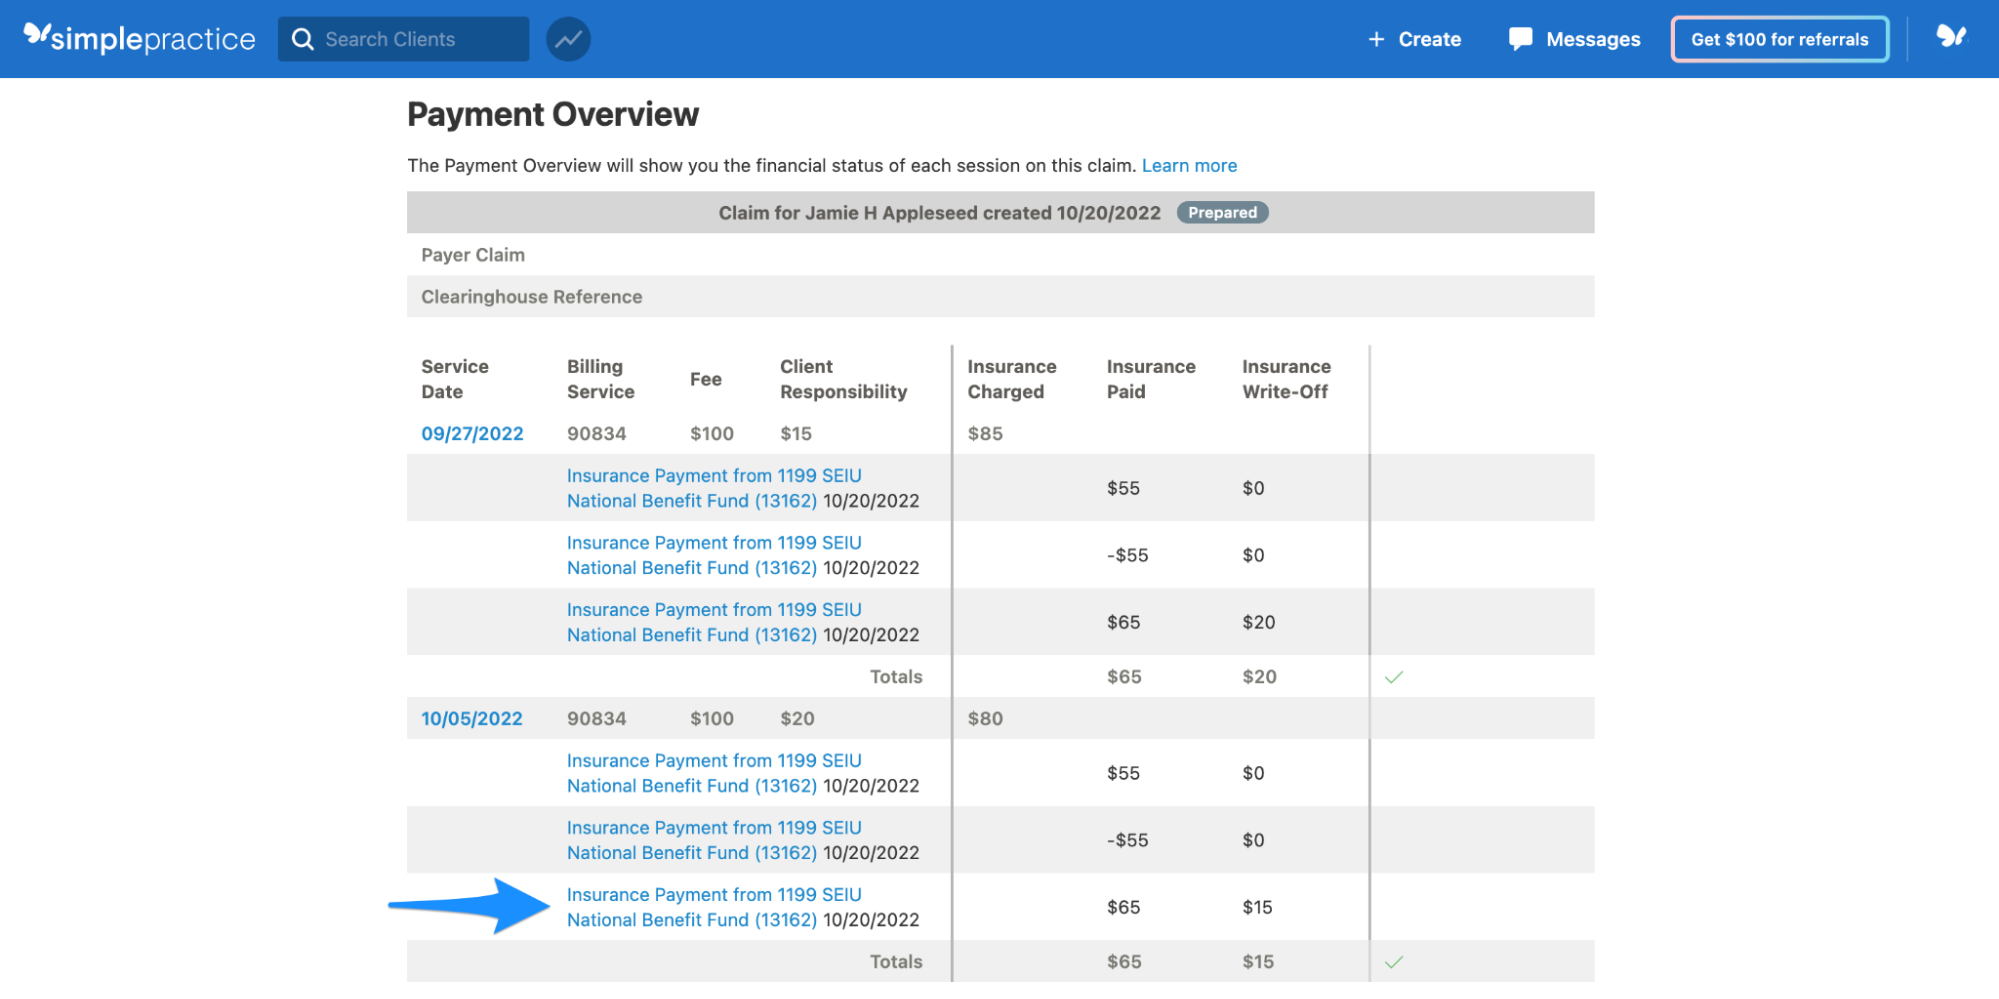Open Messages from the top bar
Image resolution: width=1999 pixels, height=999 pixels.
1573,39
